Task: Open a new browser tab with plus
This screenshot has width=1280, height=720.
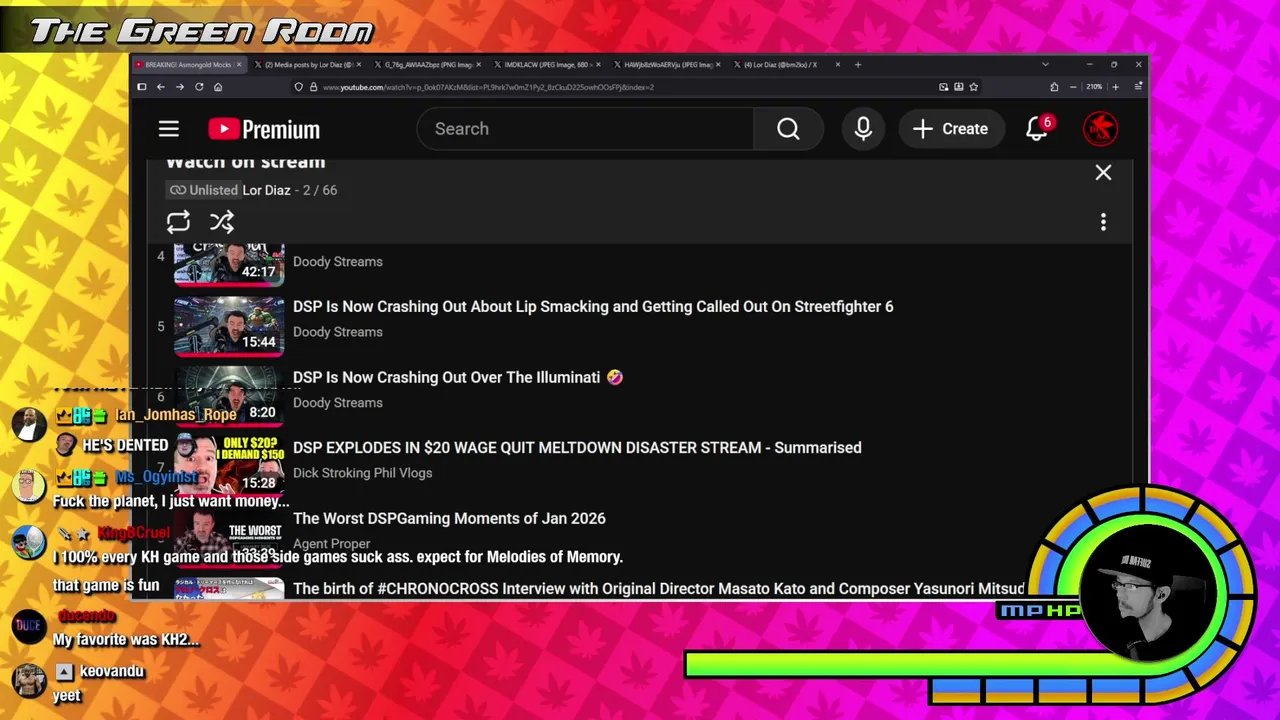Action: 857,64
